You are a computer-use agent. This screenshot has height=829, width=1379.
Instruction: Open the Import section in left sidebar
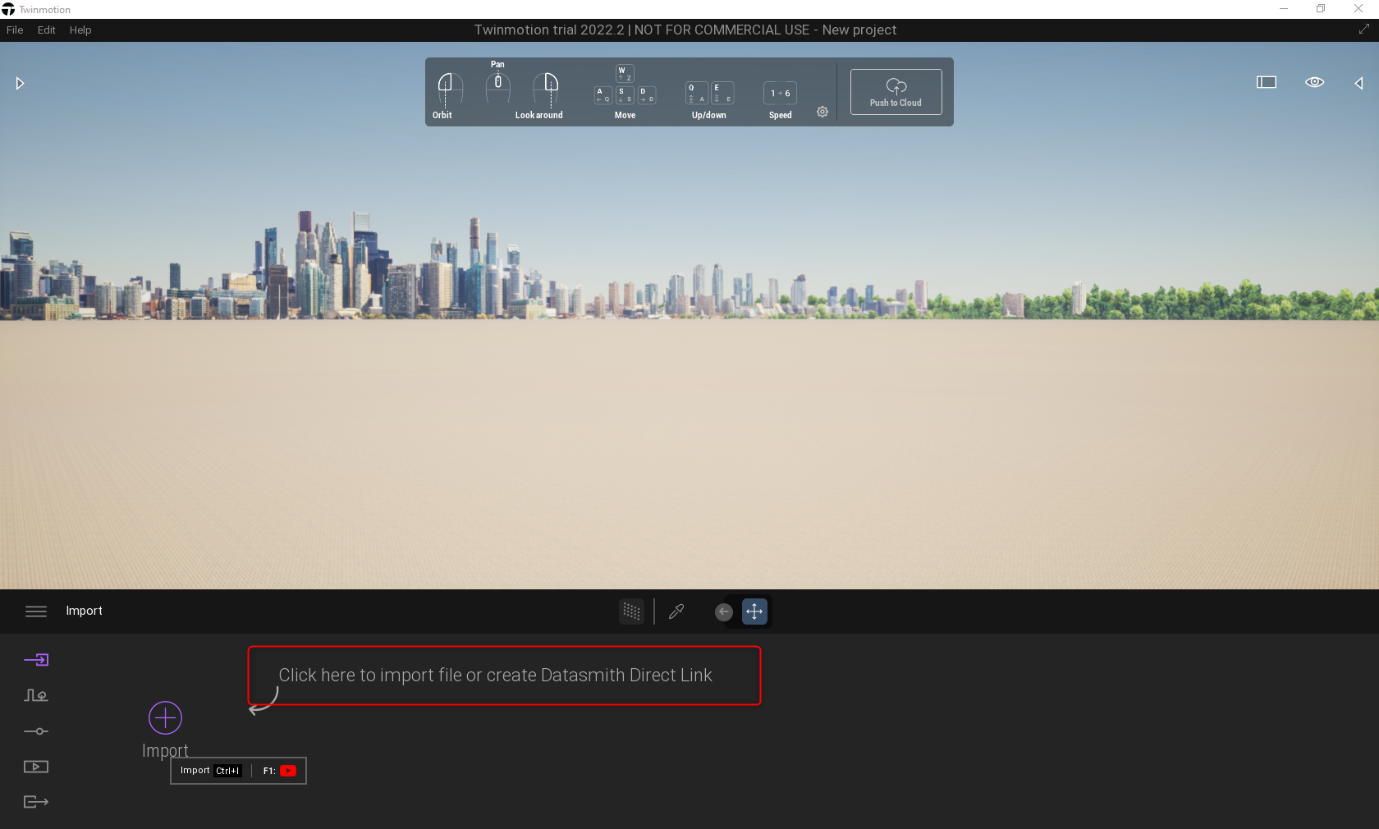(x=36, y=660)
